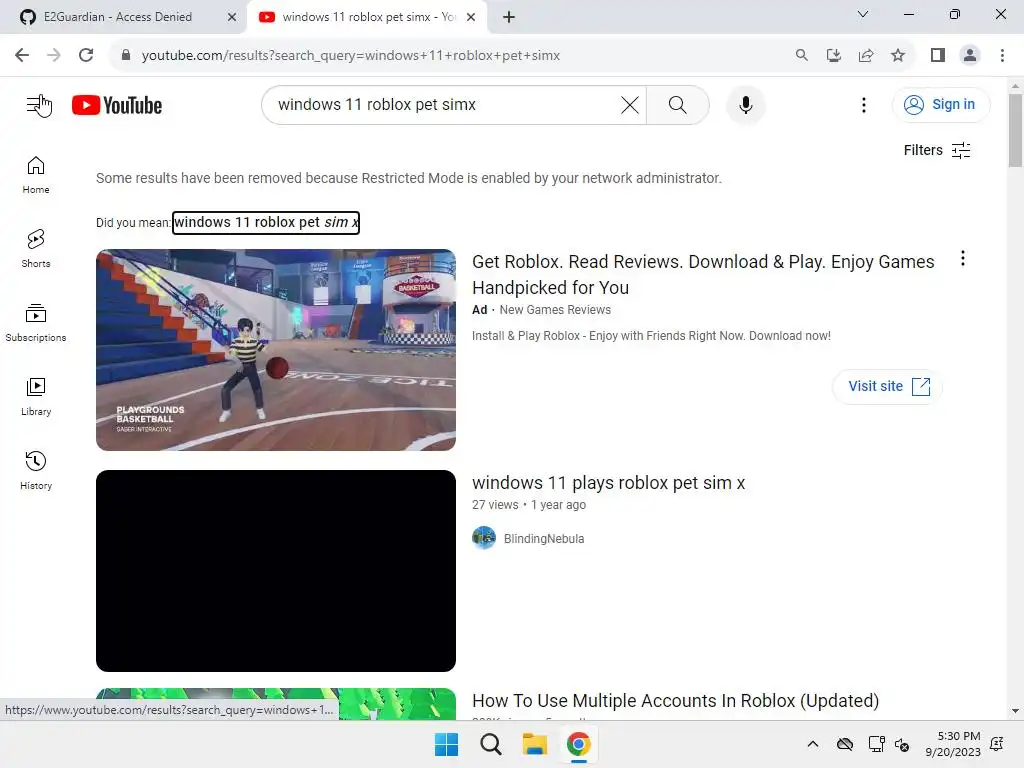The width and height of the screenshot is (1024, 768).
Task: Click suggested query 'windows 11 roblox pet sim x'
Action: pos(266,222)
